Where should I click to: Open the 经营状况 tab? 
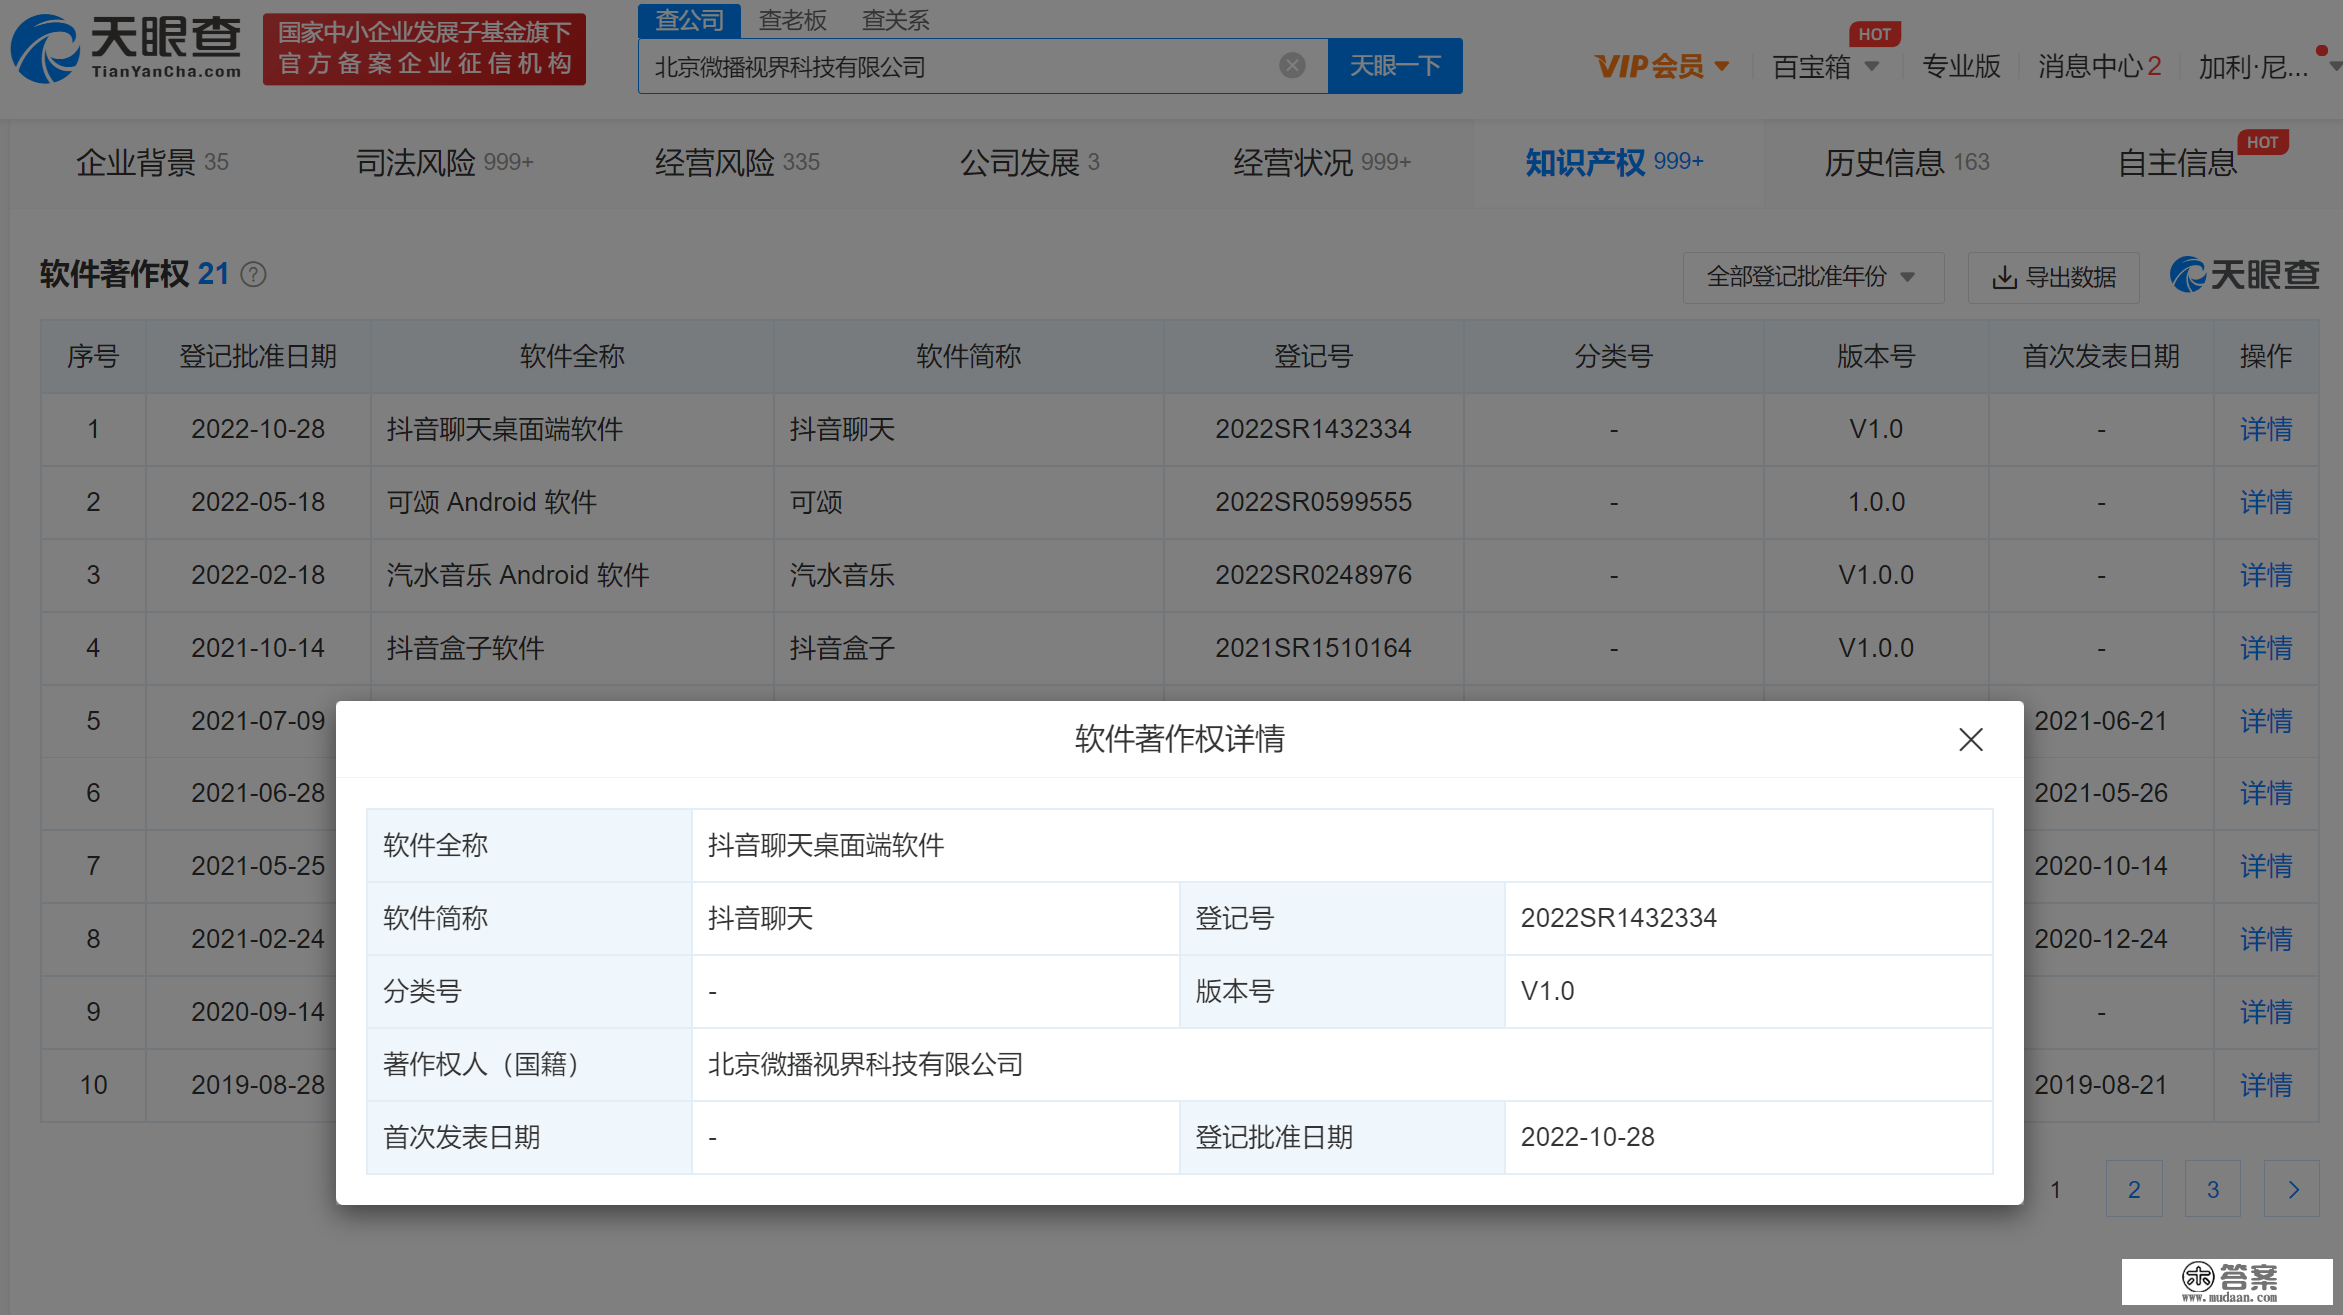coord(1322,162)
